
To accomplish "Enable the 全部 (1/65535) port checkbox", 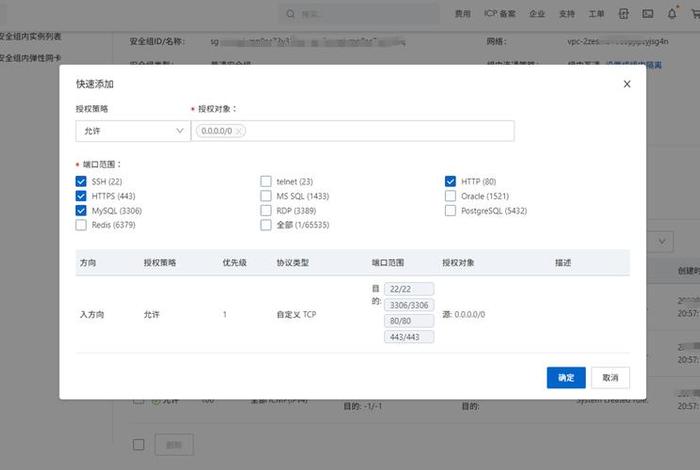I will tap(266, 225).
